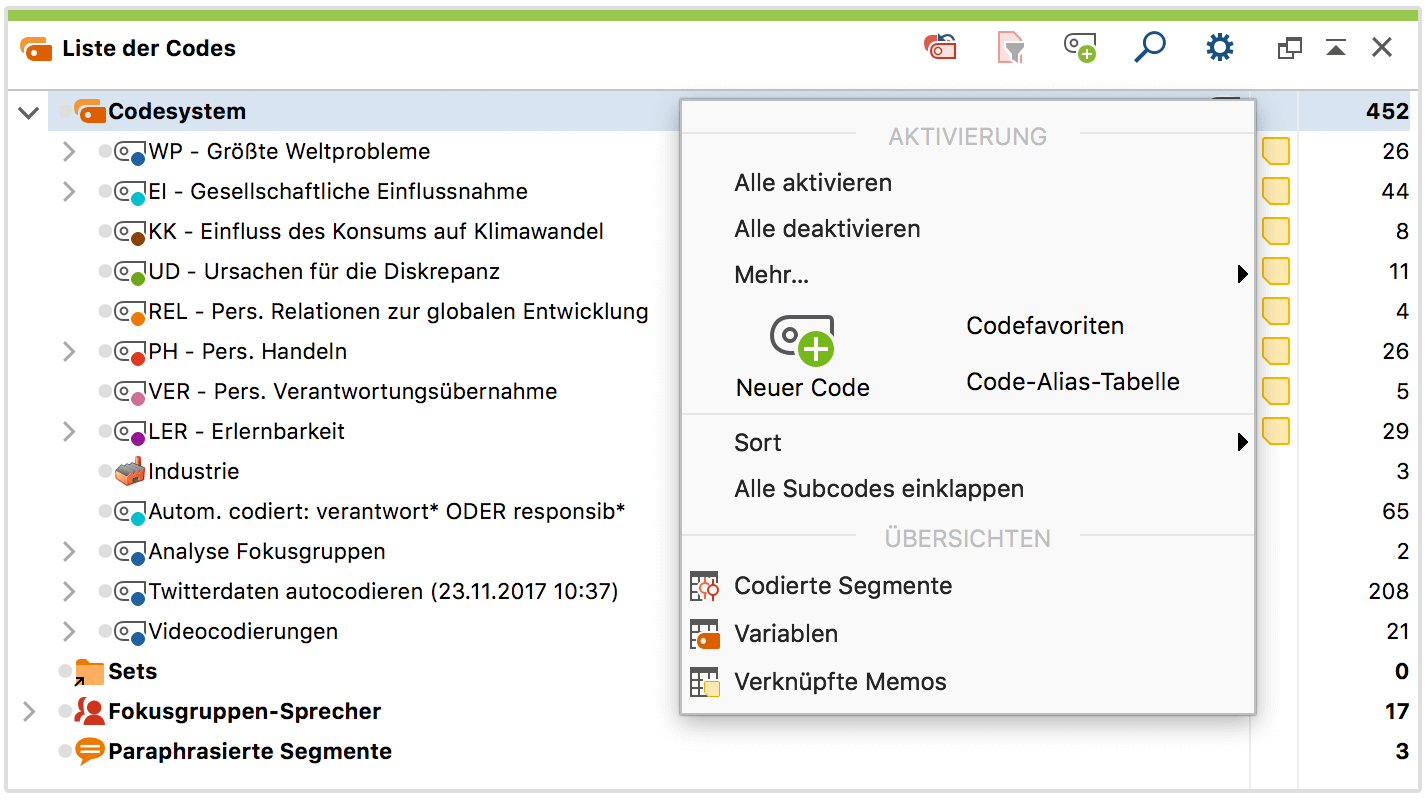
Task: Expand PH - Pers. Handeln subcodes
Action: click(x=68, y=351)
